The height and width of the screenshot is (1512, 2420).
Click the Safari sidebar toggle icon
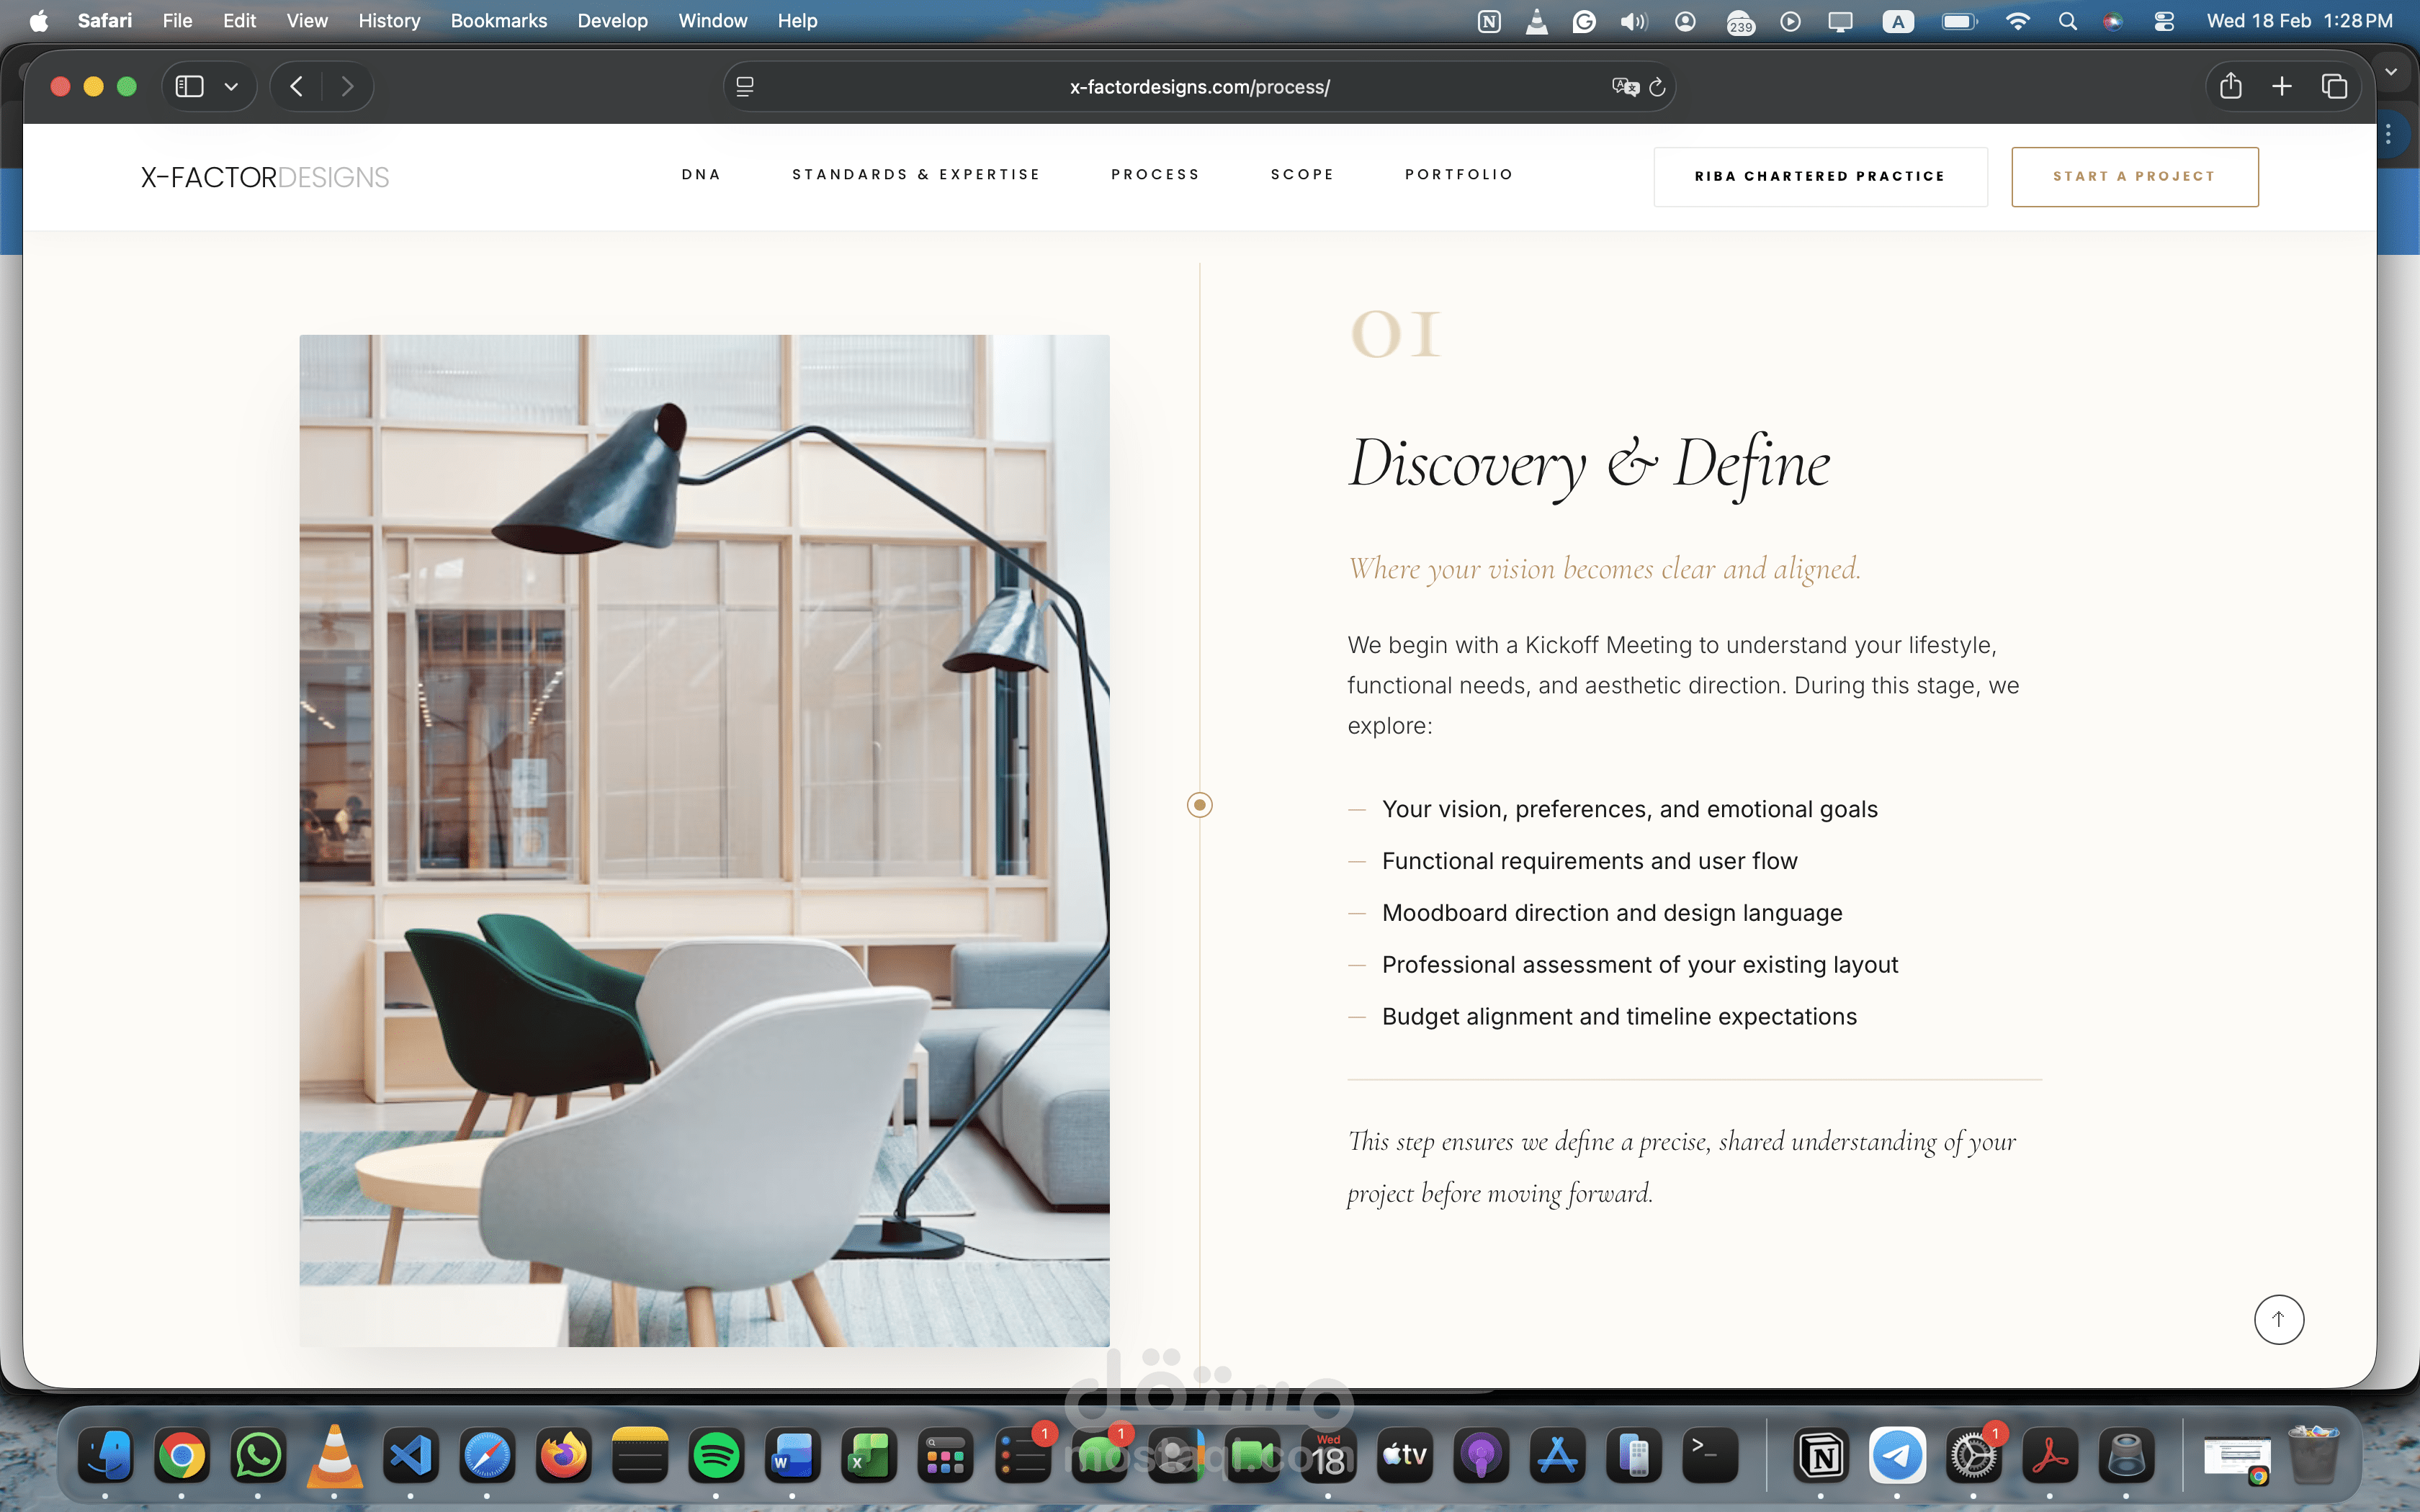point(189,87)
